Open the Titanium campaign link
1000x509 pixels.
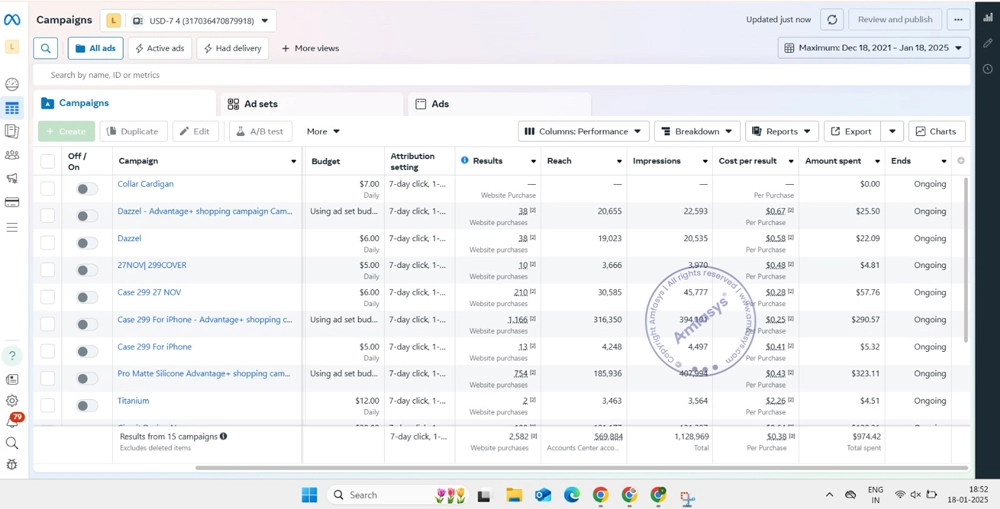point(133,401)
